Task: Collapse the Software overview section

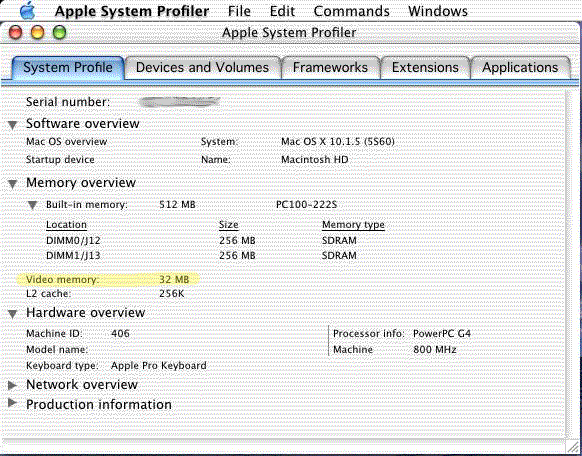Action: click(13, 125)
